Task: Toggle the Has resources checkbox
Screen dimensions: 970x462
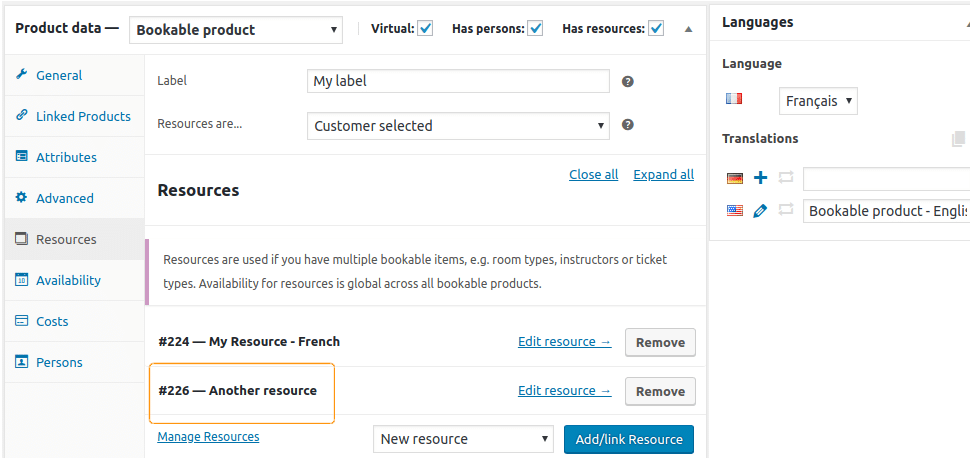Action: [x=656, y=28]
